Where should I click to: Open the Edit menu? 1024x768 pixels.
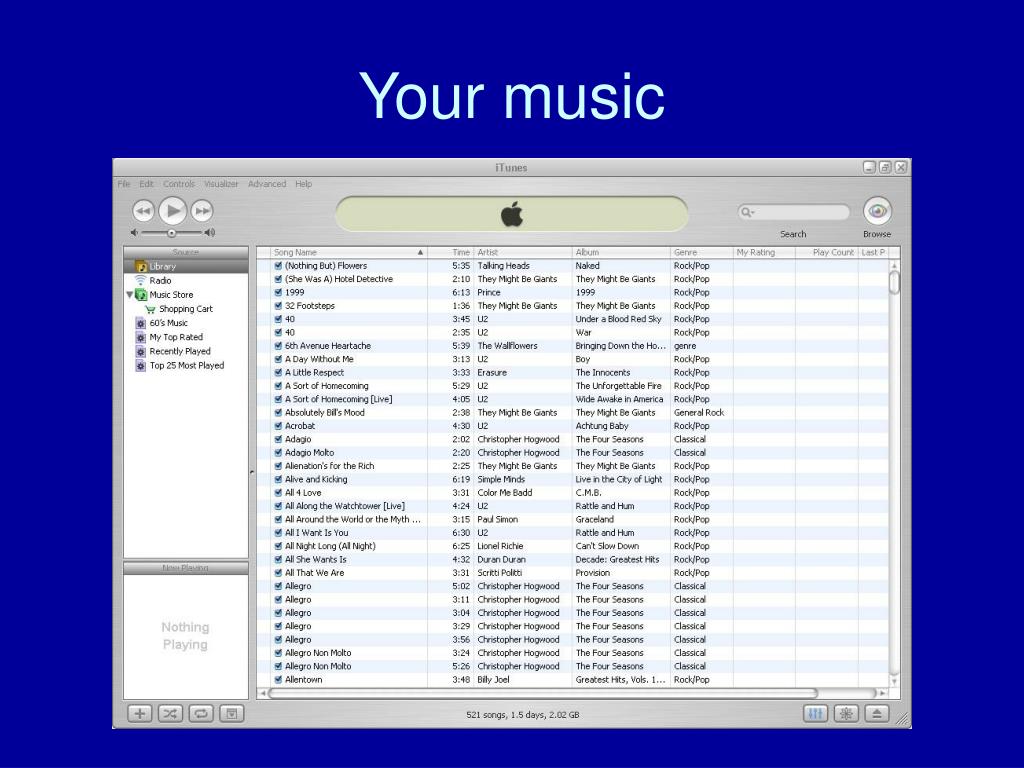pos(146,184)
